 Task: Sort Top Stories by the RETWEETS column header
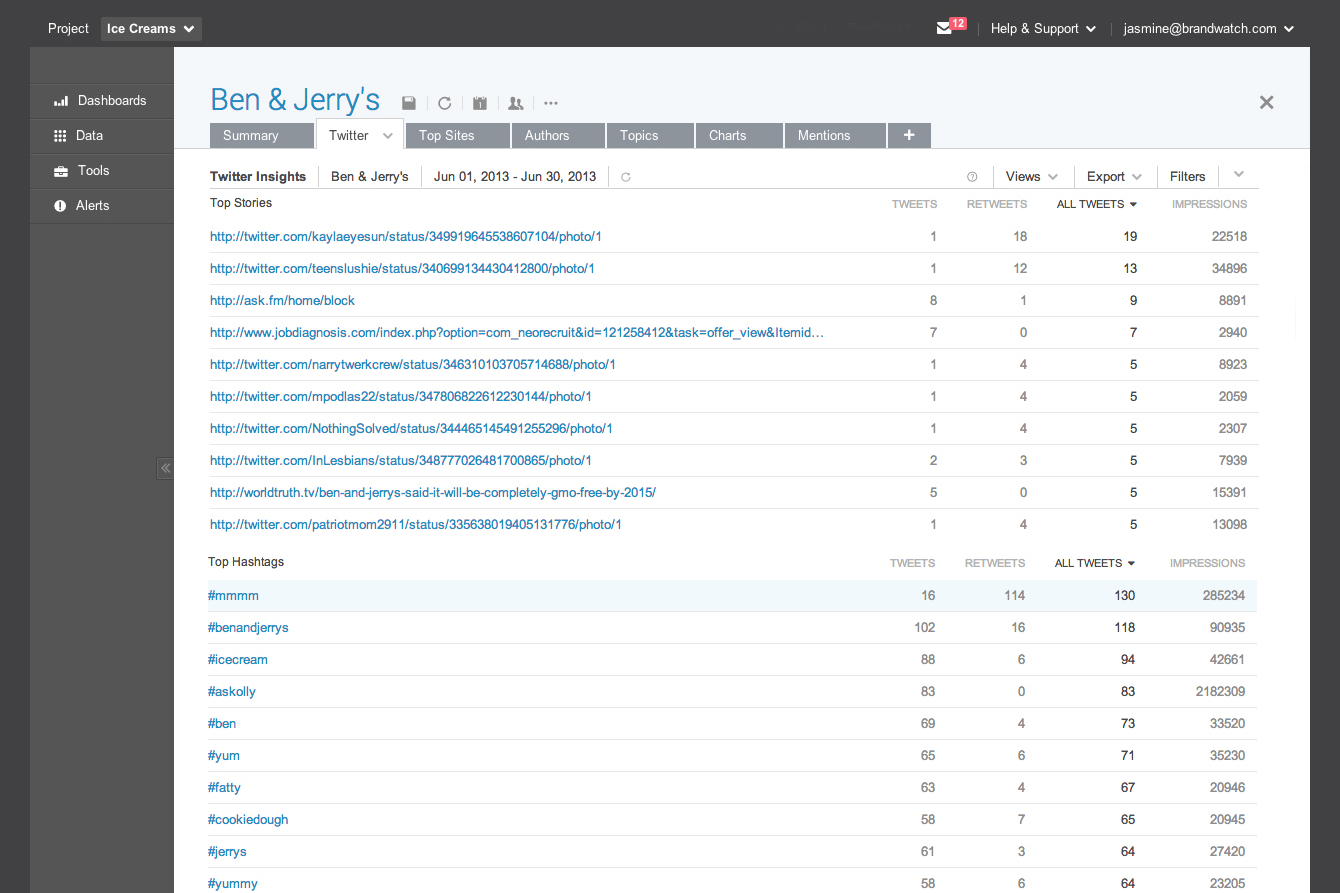[997, 204]
